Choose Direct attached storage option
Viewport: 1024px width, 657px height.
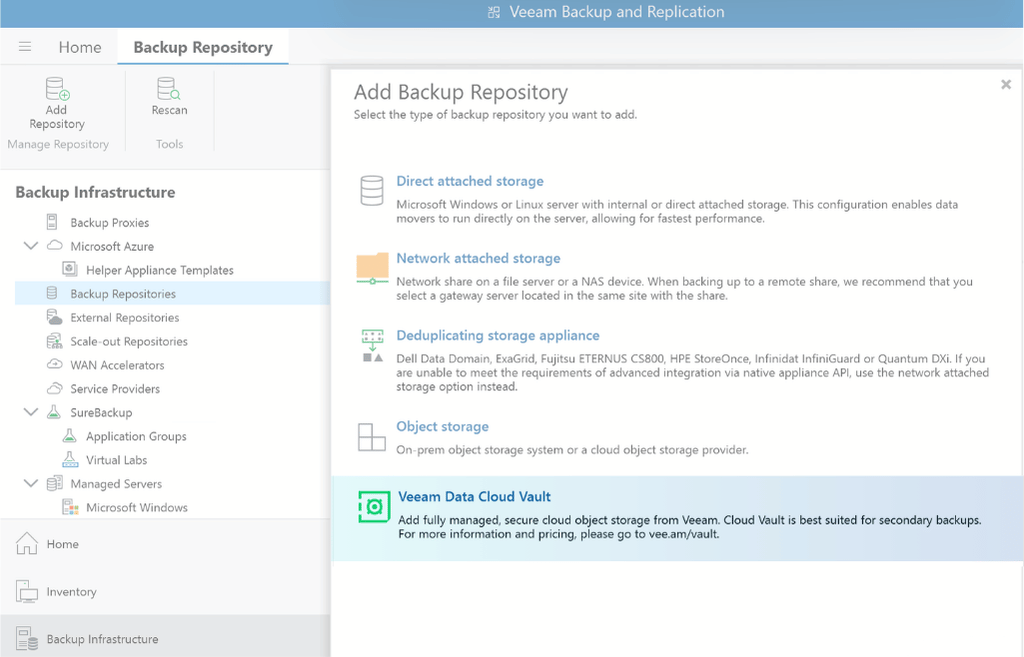click(x=470, y=181)
